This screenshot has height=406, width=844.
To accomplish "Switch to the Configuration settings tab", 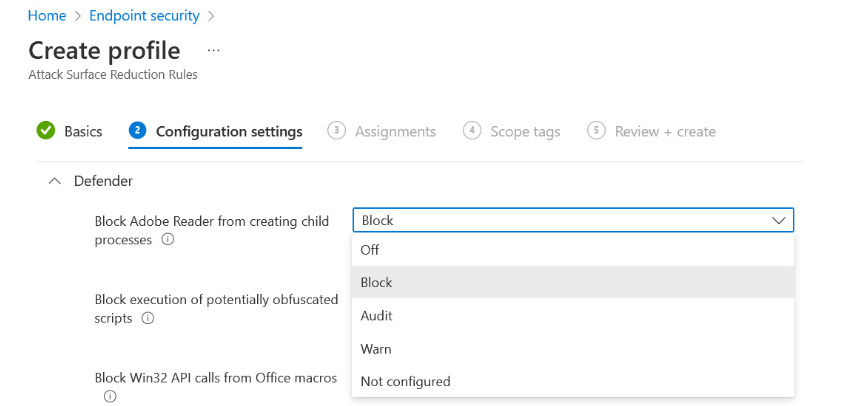I will click(x=229, y=131).
